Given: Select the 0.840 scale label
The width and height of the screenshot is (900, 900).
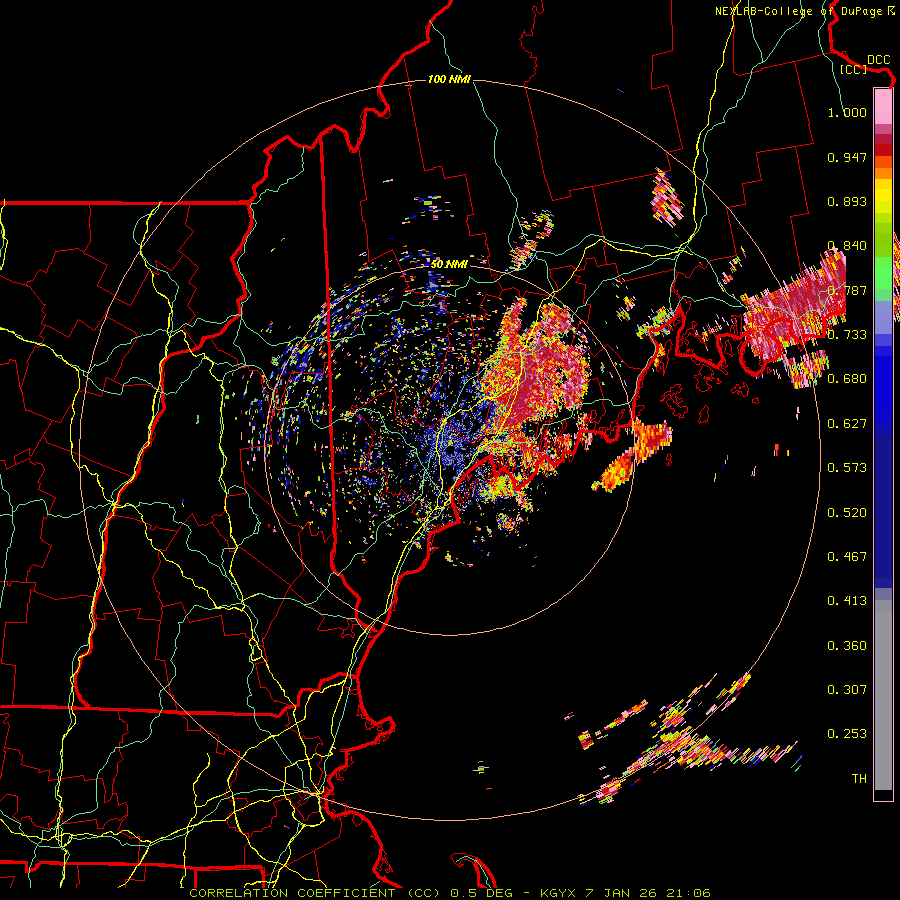Looking at the screenshot, I should pyautogui.click(x=847, y=246).
